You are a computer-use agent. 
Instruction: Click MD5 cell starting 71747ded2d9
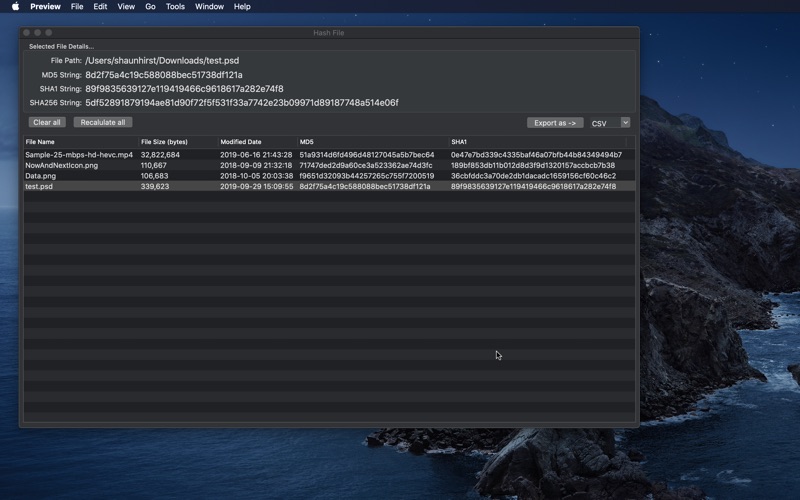coord(366,165)
